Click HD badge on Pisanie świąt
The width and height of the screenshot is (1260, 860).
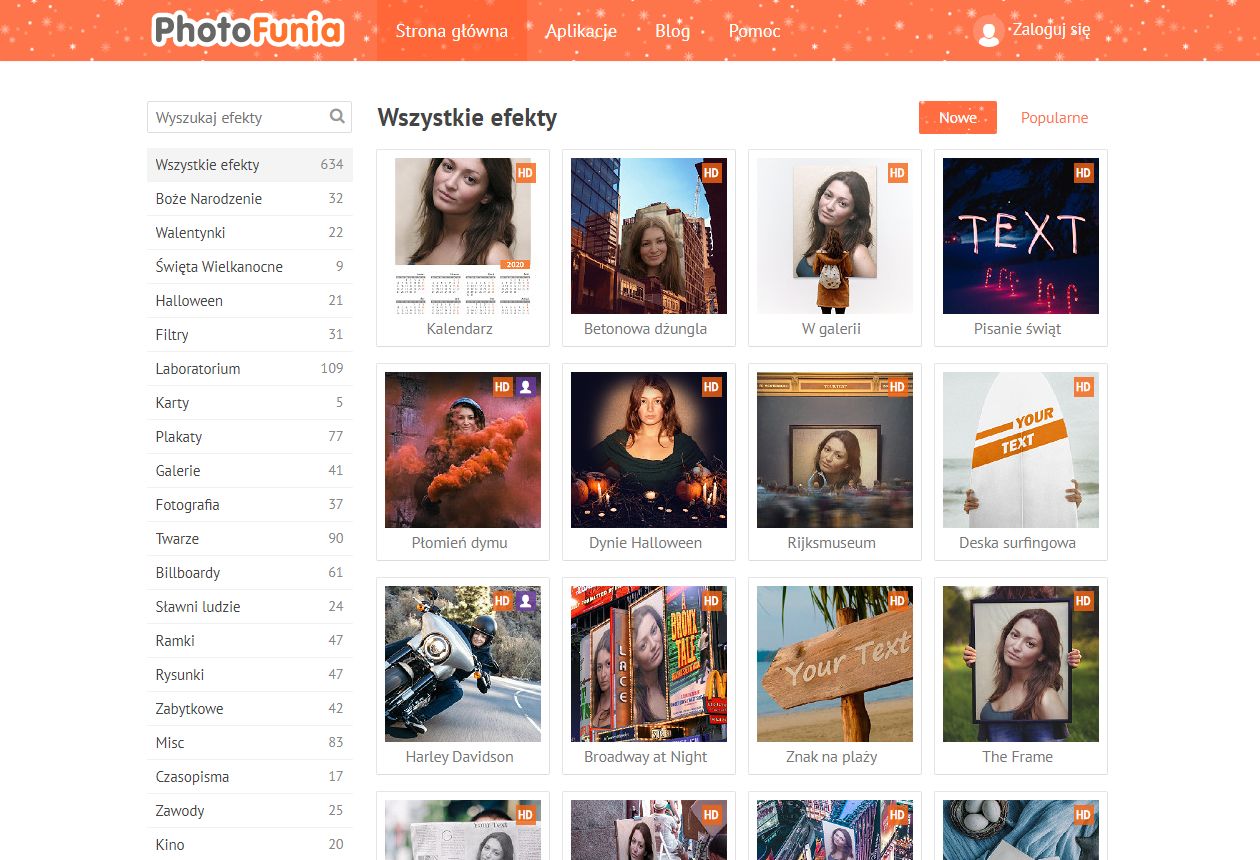click(x=1084, y=173)
